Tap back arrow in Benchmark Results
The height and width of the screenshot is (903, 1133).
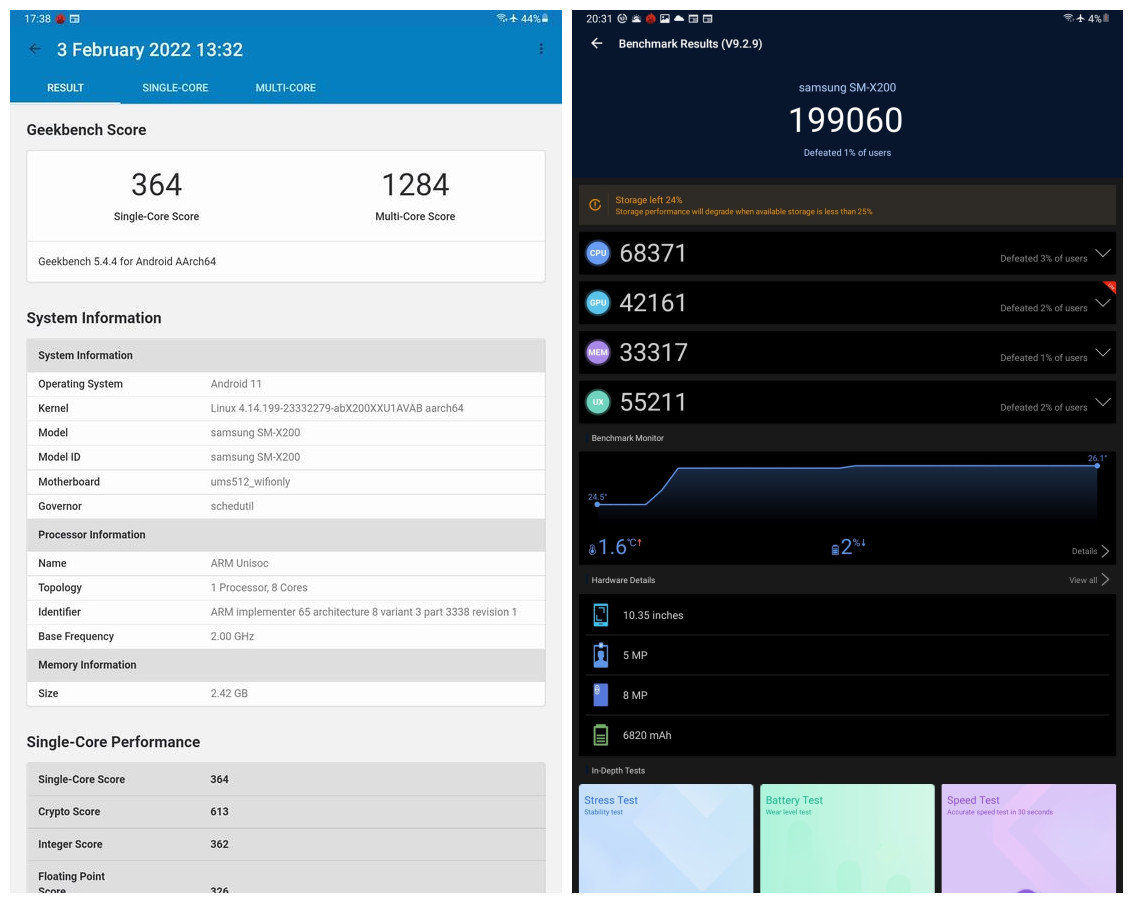(x=597, y=44)
